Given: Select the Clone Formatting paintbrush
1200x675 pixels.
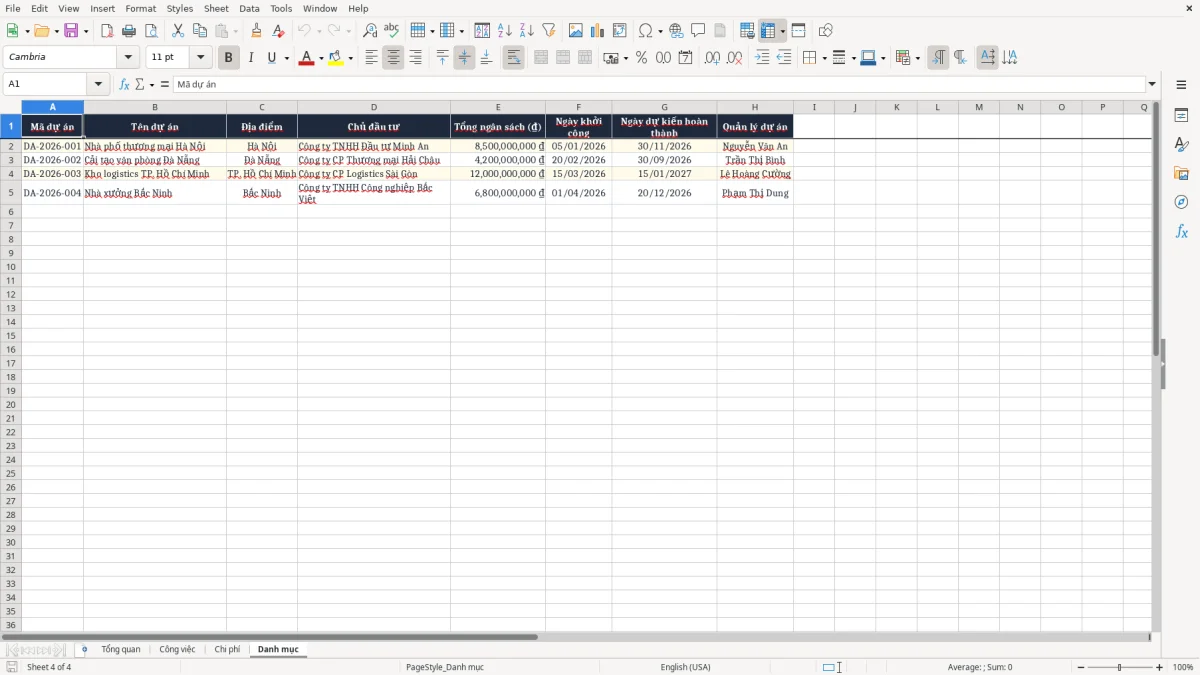Looking at the screenshot, I should 257,31.
